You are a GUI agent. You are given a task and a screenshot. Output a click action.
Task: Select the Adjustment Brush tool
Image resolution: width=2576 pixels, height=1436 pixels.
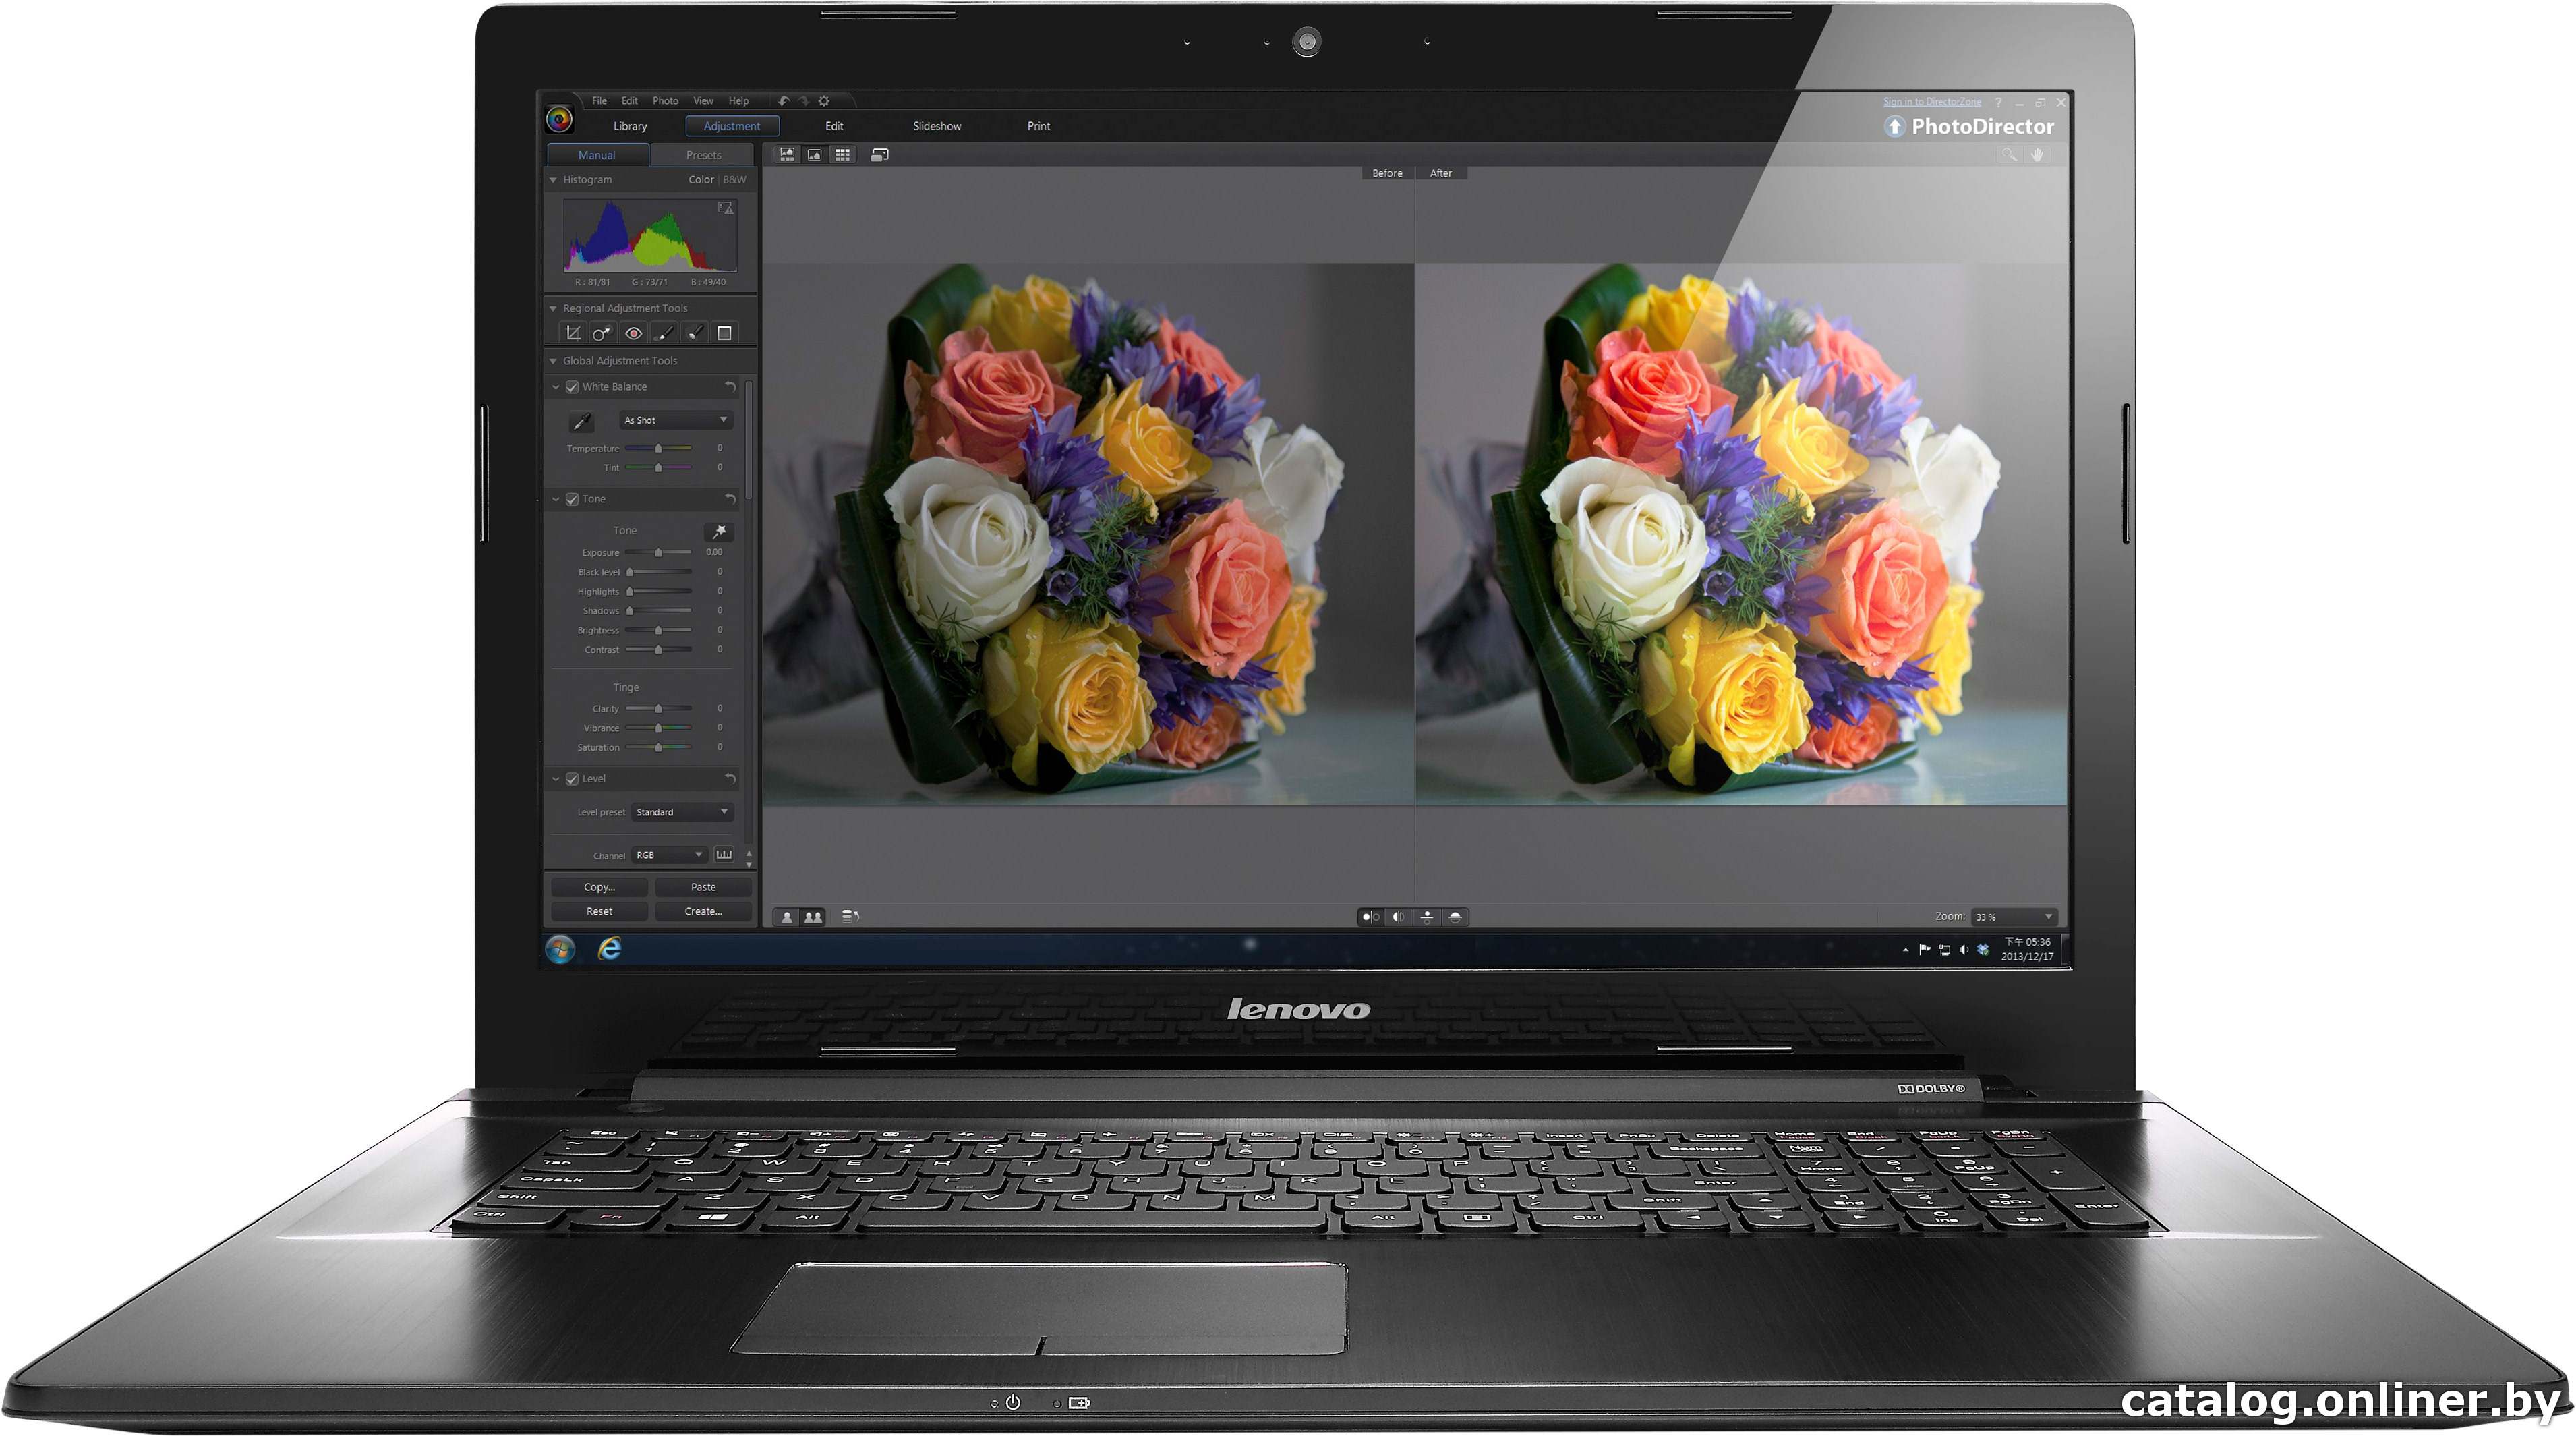[x=664, y=333]
